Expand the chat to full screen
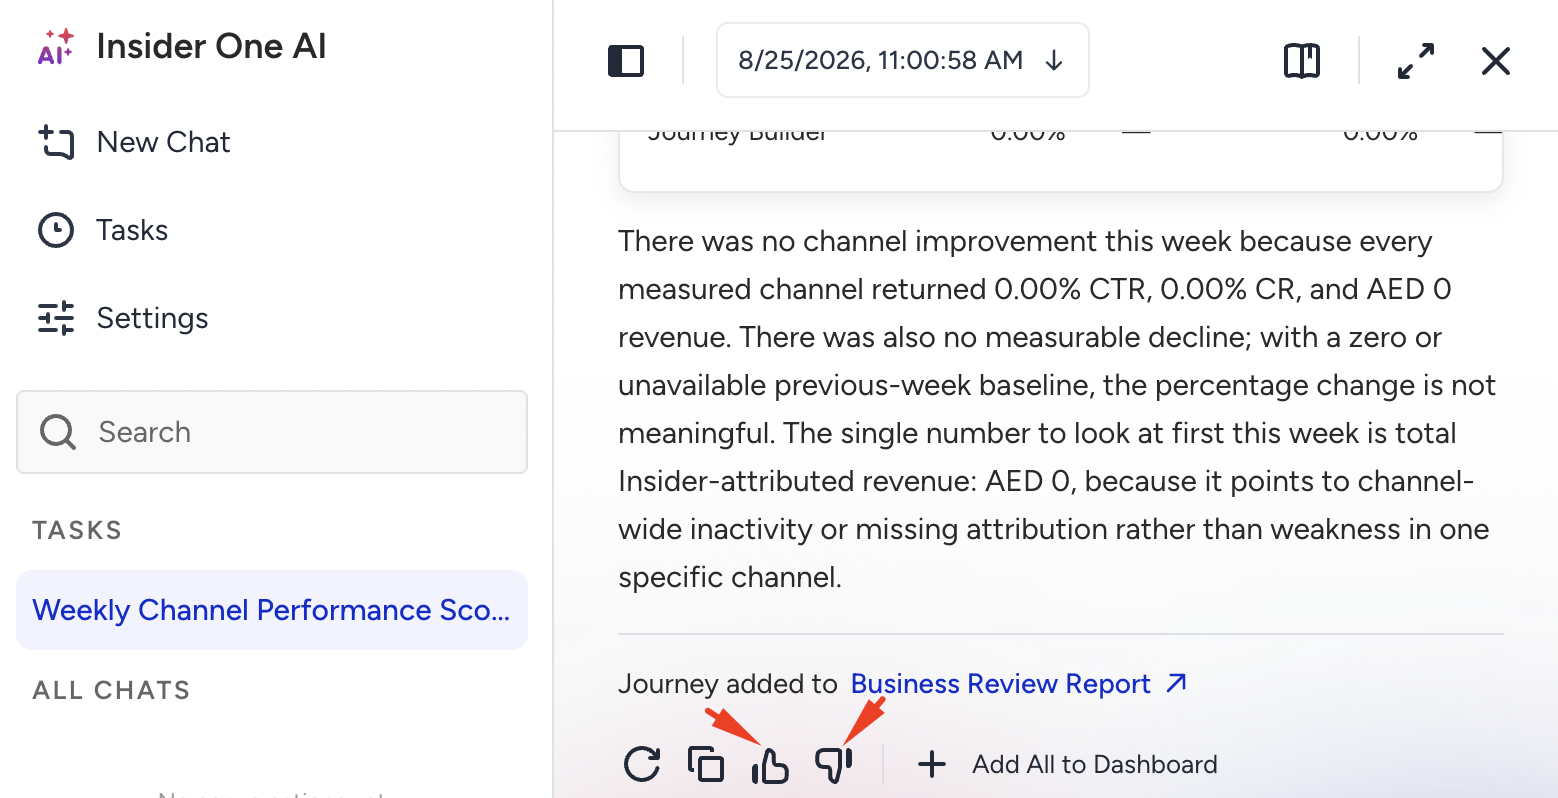Viewport: 1558px width, 798px height. click(x=1416, y=61)
